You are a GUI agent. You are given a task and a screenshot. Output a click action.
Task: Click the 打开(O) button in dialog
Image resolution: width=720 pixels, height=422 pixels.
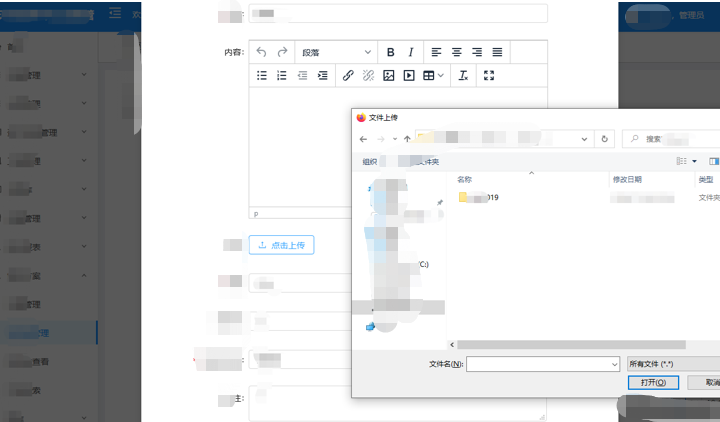pyautogui.click(x=653, y=382)
